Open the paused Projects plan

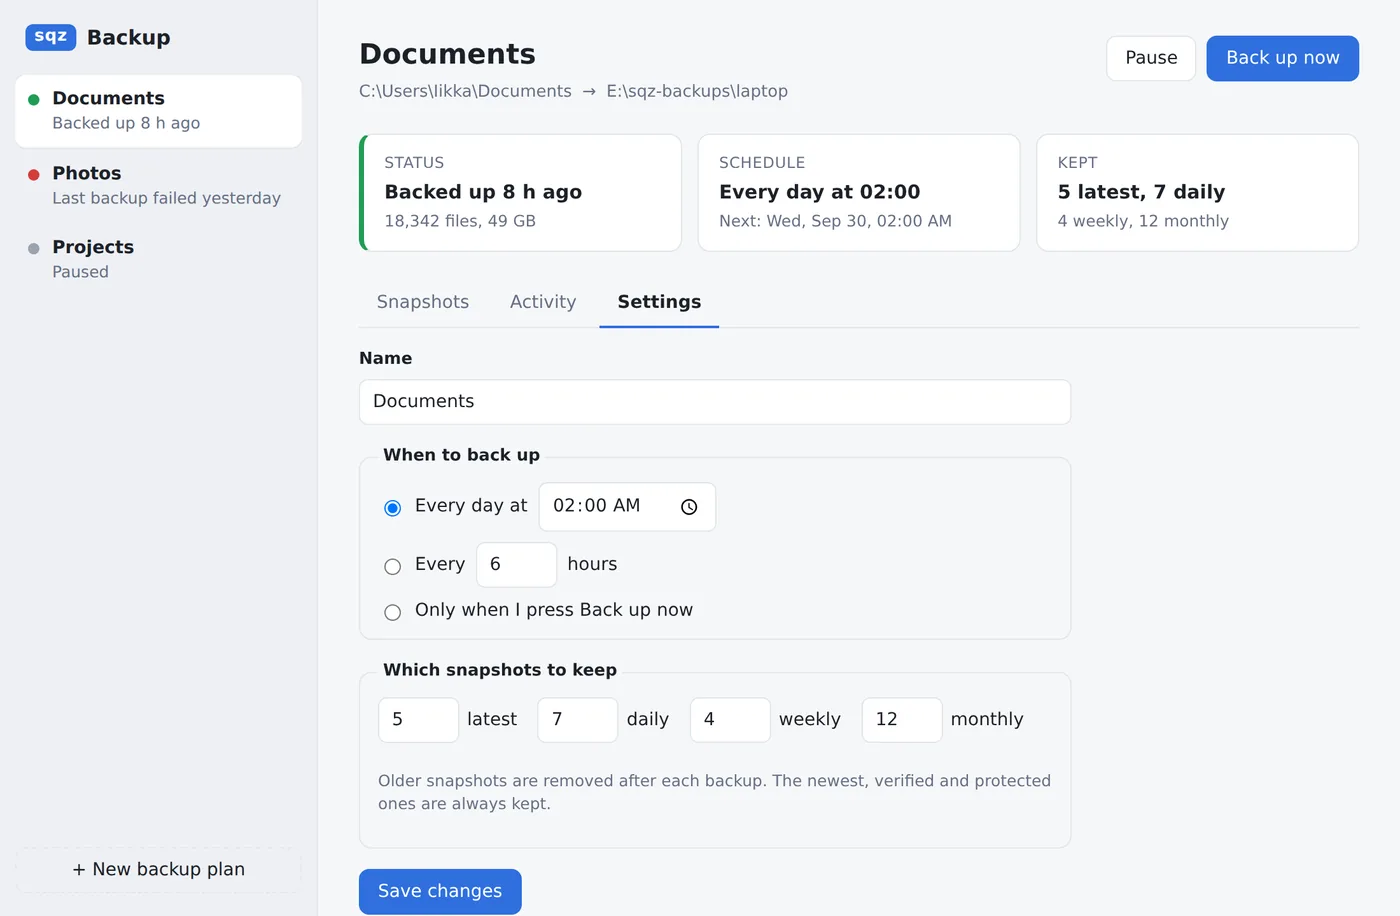158,259
